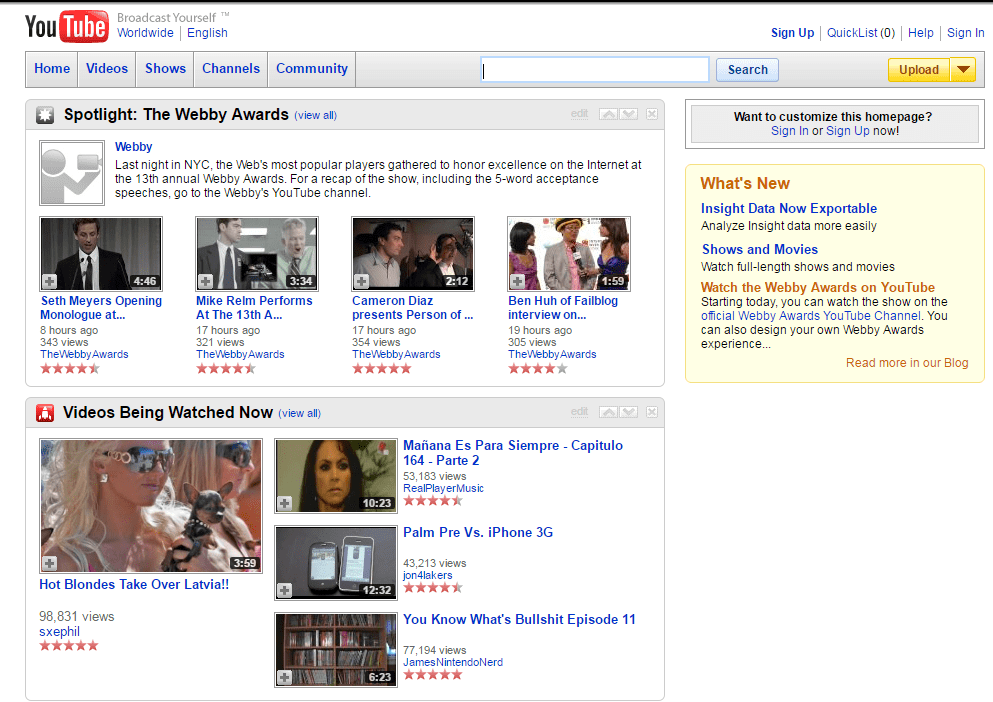This screenshot has width=993, height=702.
Task: Open the Upload button dropdown arrow
Action: (962, 70)
